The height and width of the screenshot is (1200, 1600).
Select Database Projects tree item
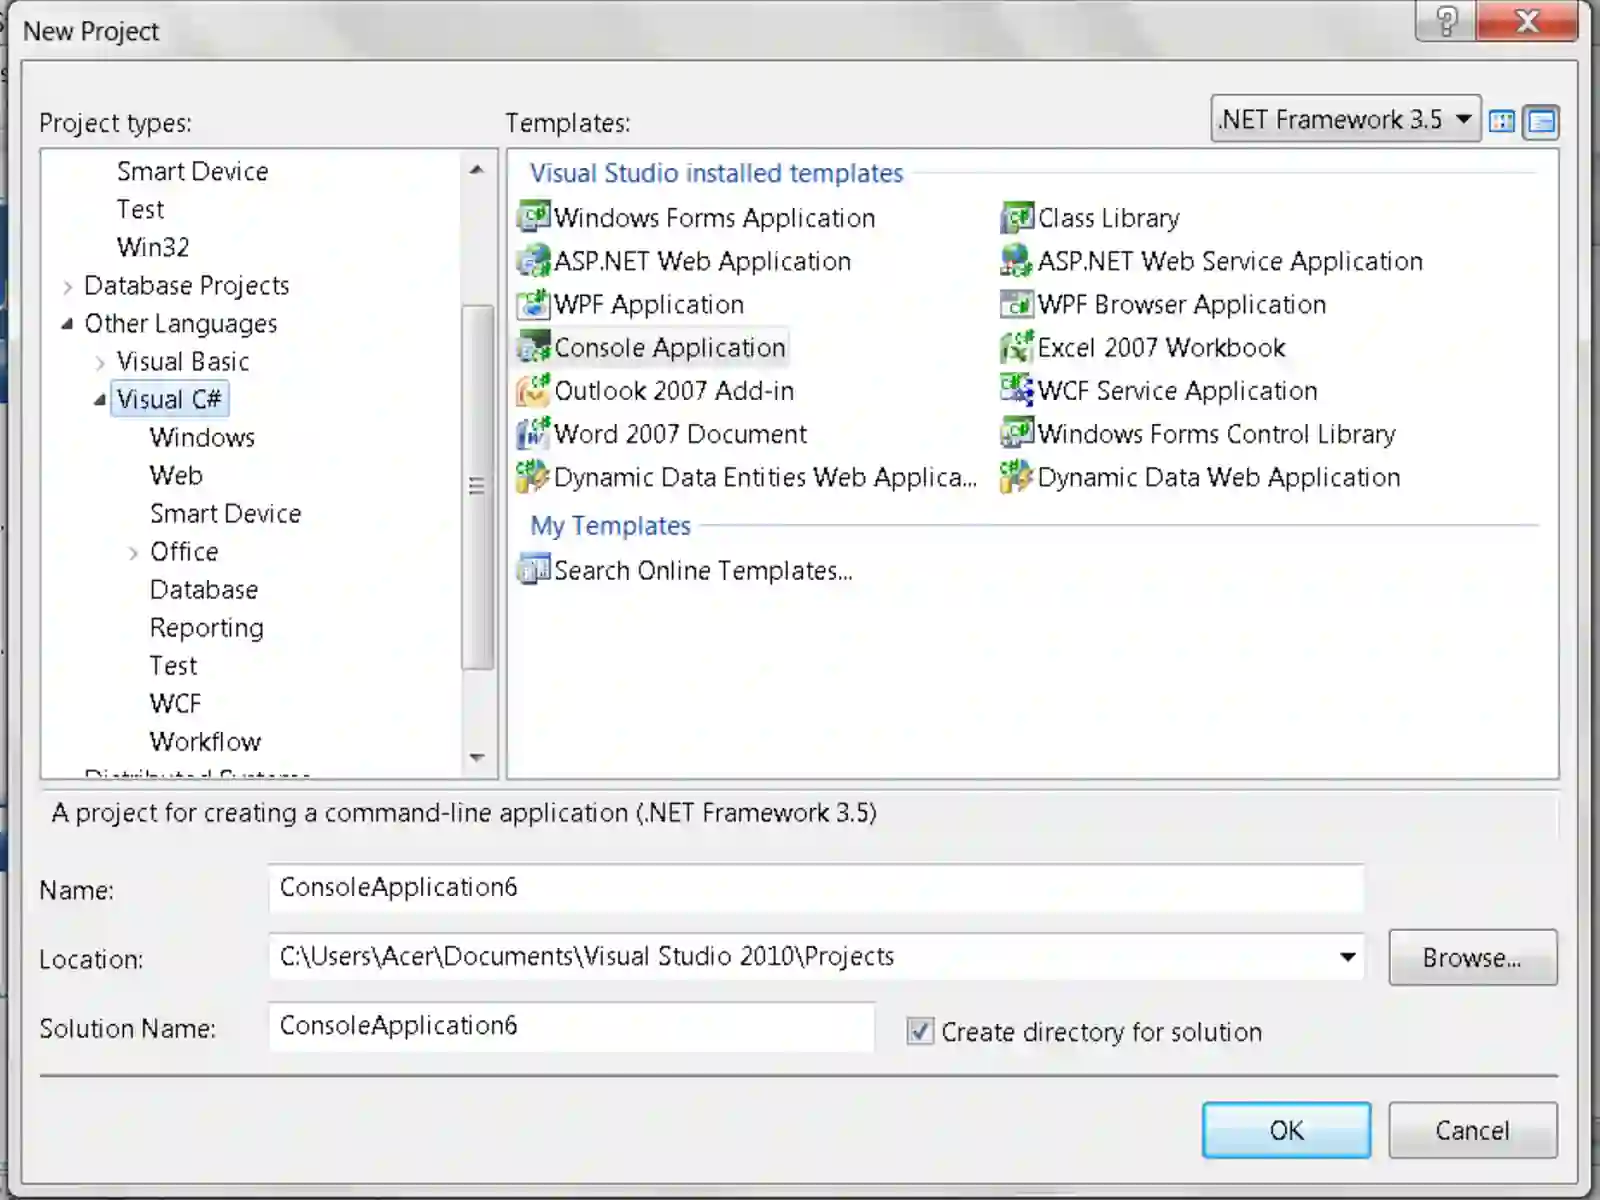click(x=186, y=285)
